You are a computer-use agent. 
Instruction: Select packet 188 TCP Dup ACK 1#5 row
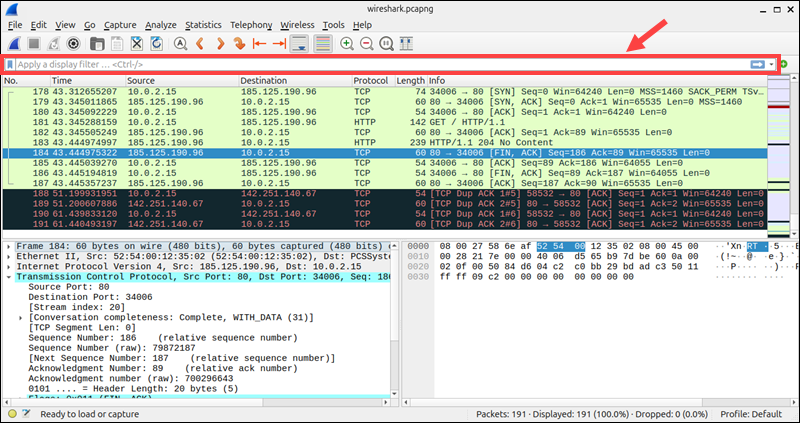click(385, 194)
